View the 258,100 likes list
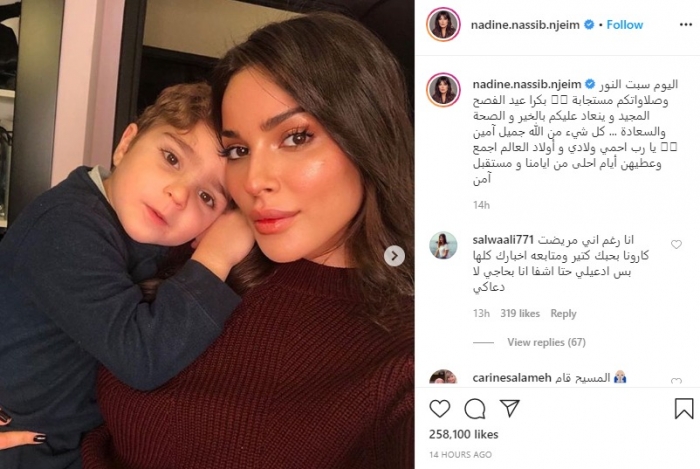The width and height of the screenshot is (700, 469). coord(463,434)
